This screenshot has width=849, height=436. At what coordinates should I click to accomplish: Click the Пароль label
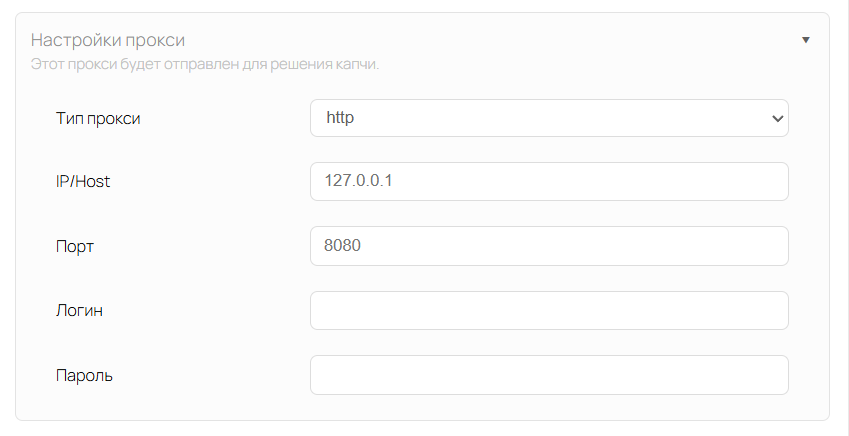click(x=84, y=375)
